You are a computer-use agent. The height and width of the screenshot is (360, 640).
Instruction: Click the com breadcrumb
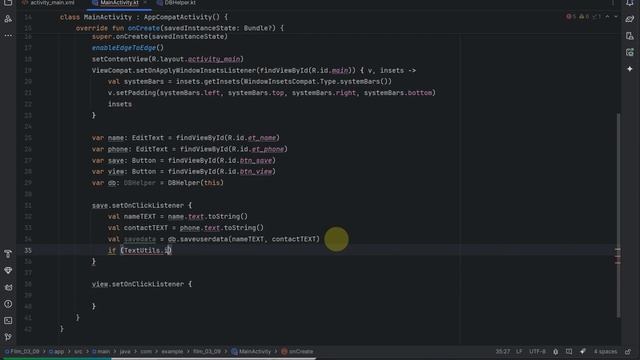click(146, 351)
